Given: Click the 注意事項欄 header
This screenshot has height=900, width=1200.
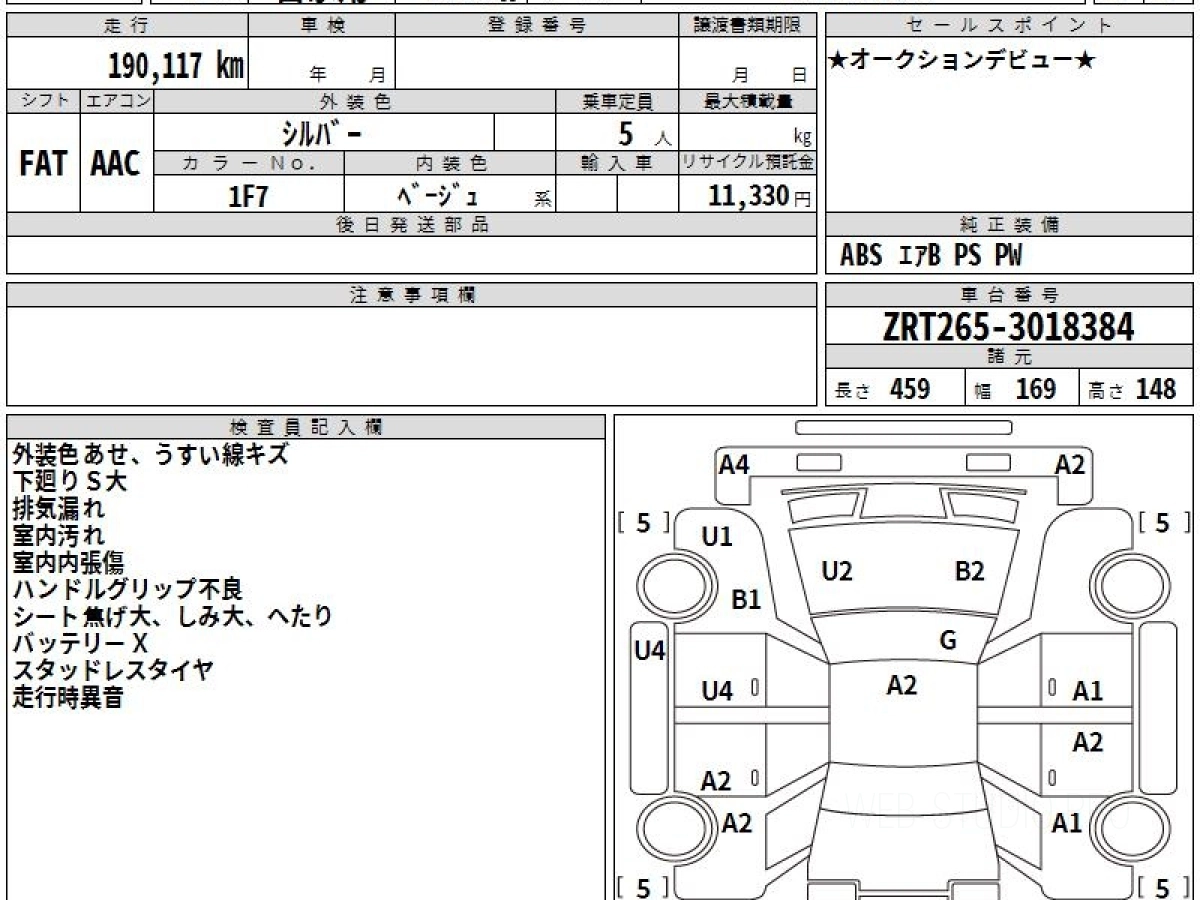Looking at the screenshot, I should [x=412, y=295].
